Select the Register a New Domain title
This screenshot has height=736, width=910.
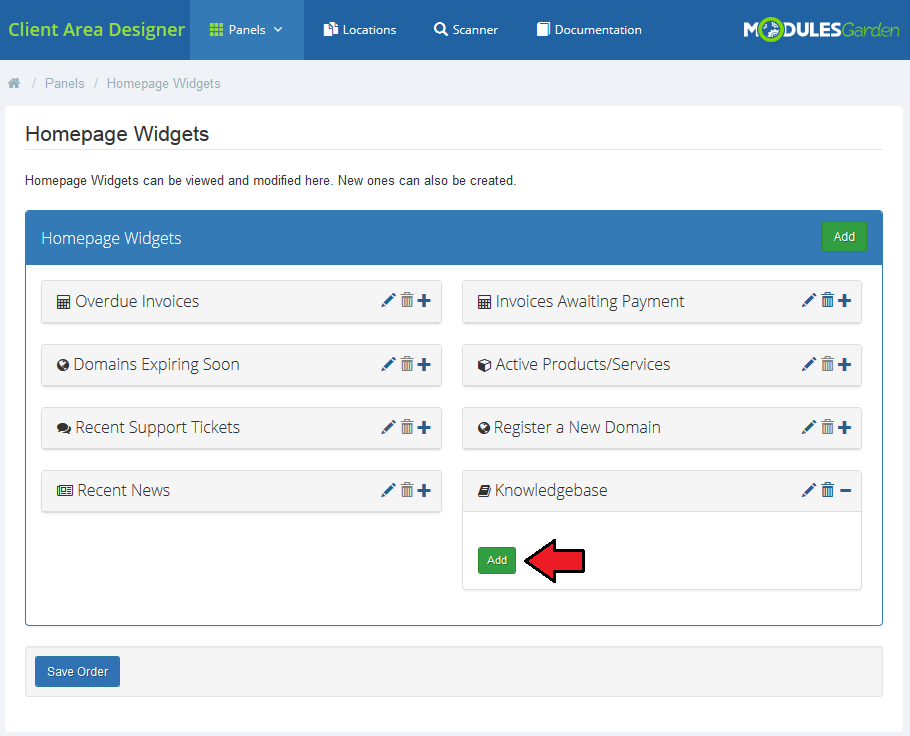[577, 428]
